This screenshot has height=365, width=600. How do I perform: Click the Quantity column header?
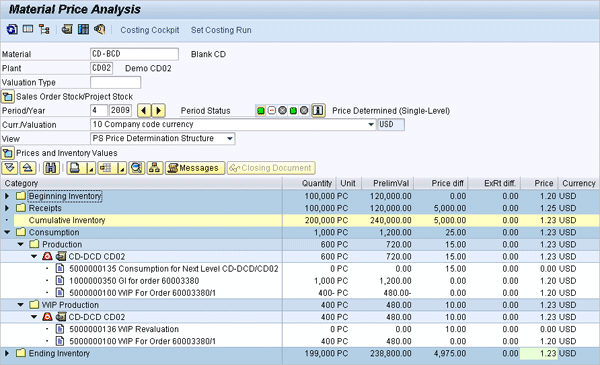[310, 183]
